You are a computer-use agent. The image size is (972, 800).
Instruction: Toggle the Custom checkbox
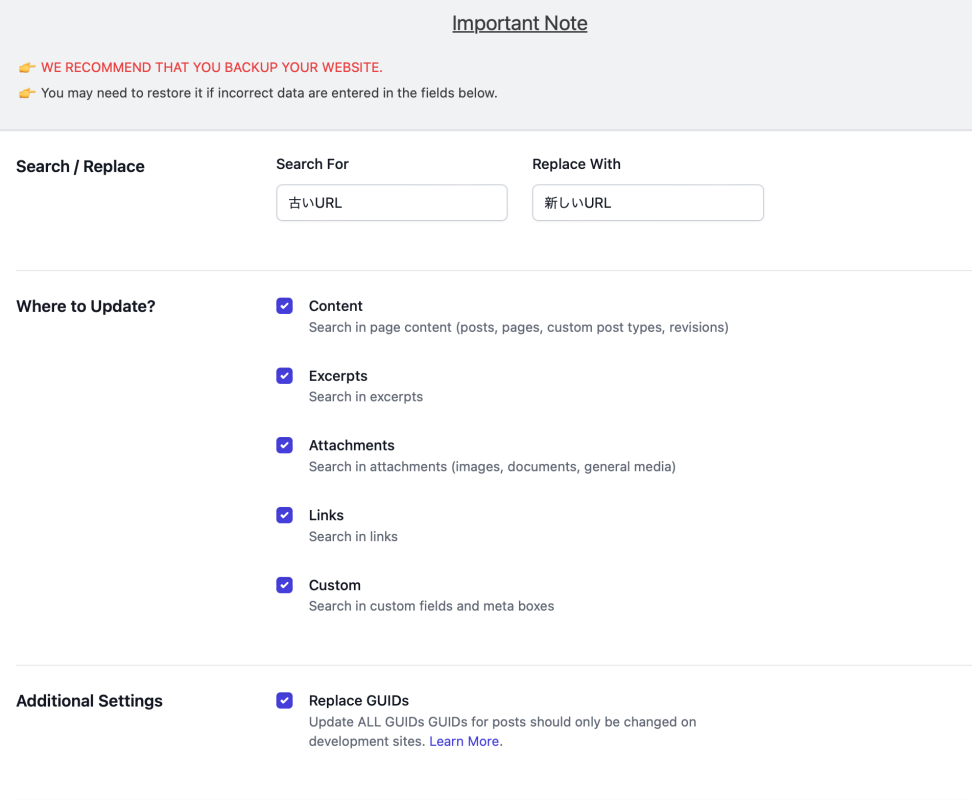coord(285,585)
